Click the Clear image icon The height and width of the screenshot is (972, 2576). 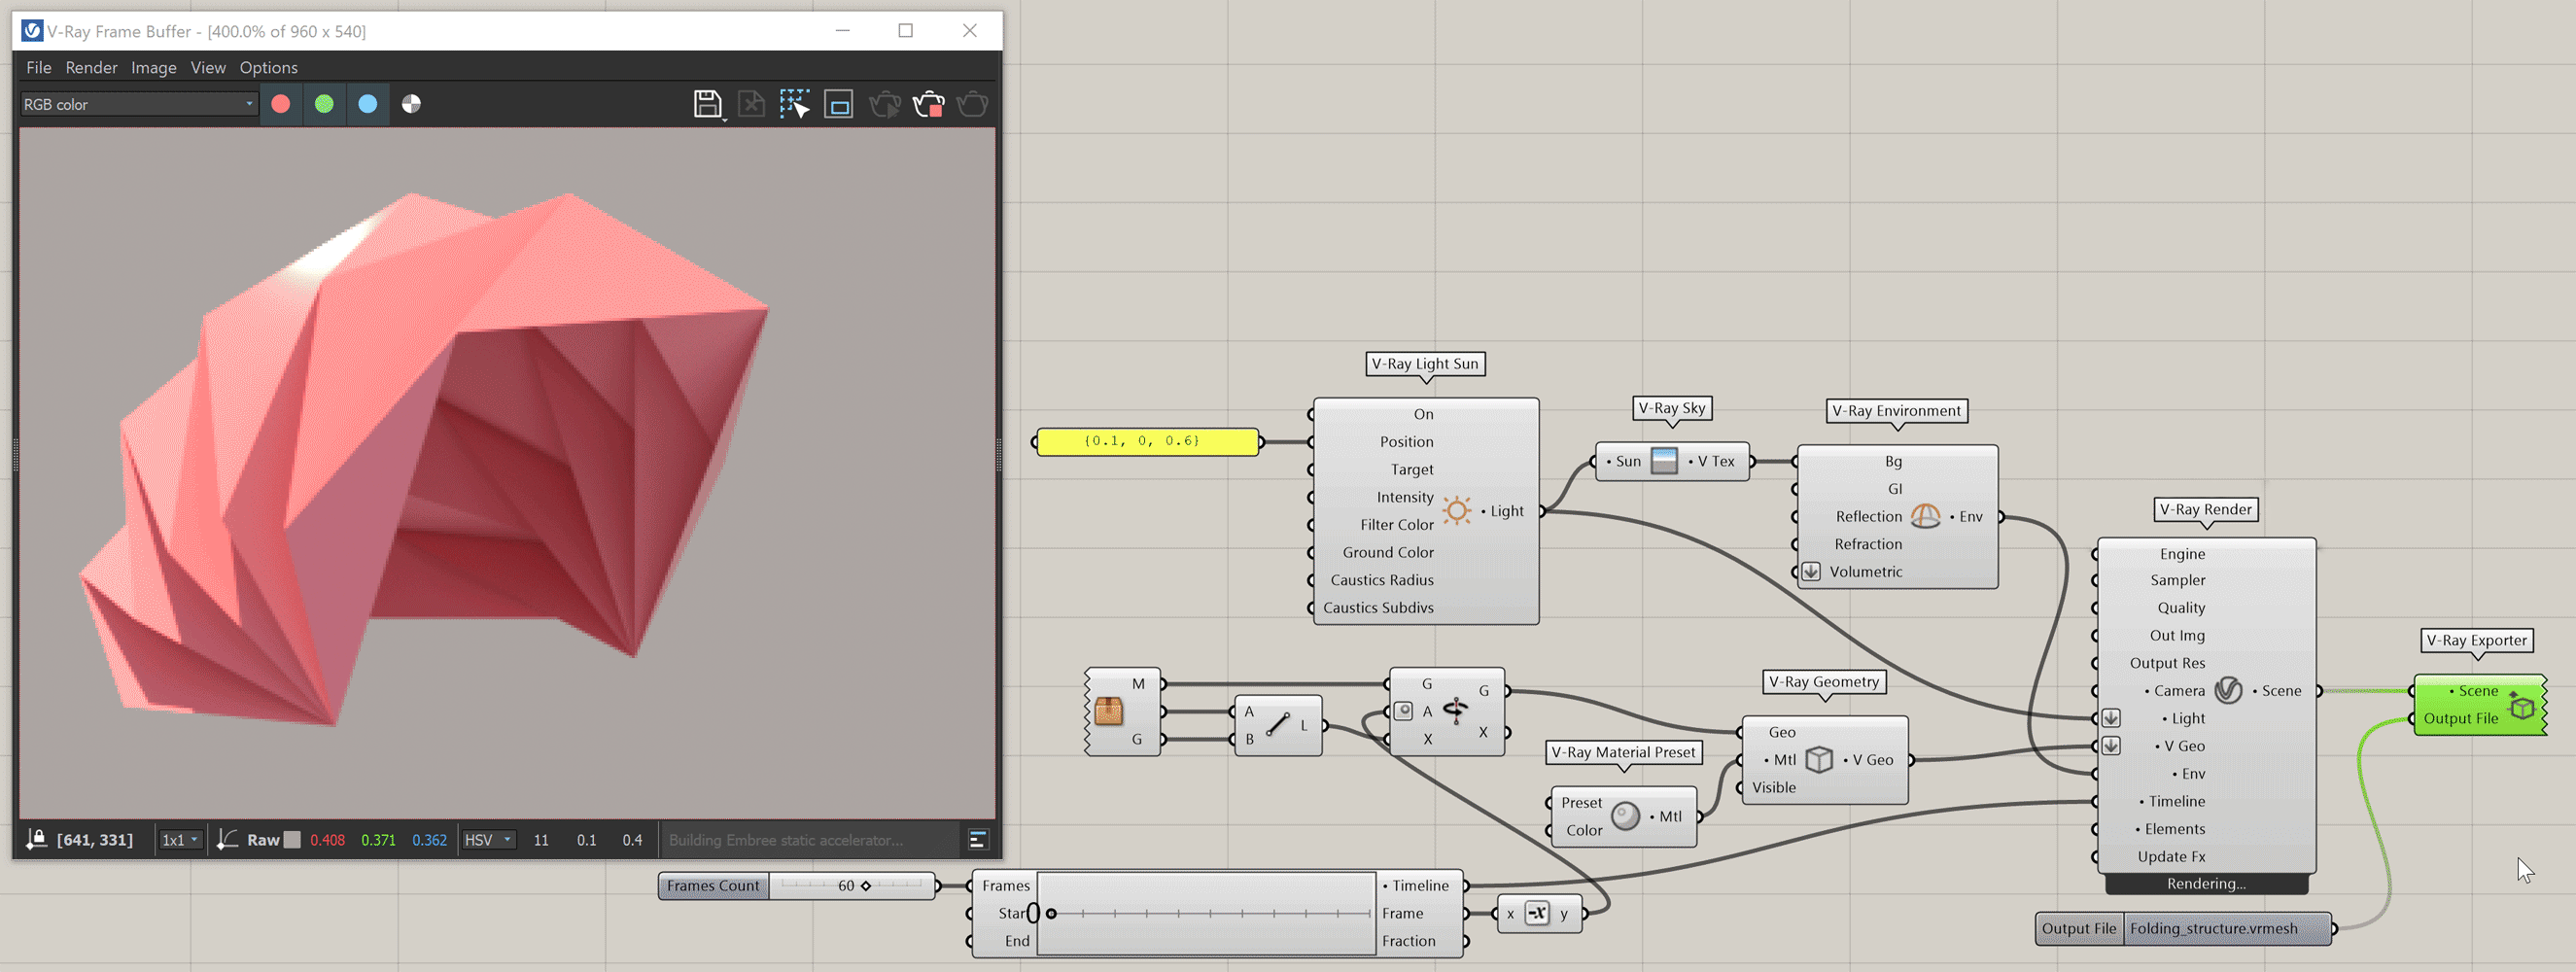pyautogui.click(x=751, y=104)
